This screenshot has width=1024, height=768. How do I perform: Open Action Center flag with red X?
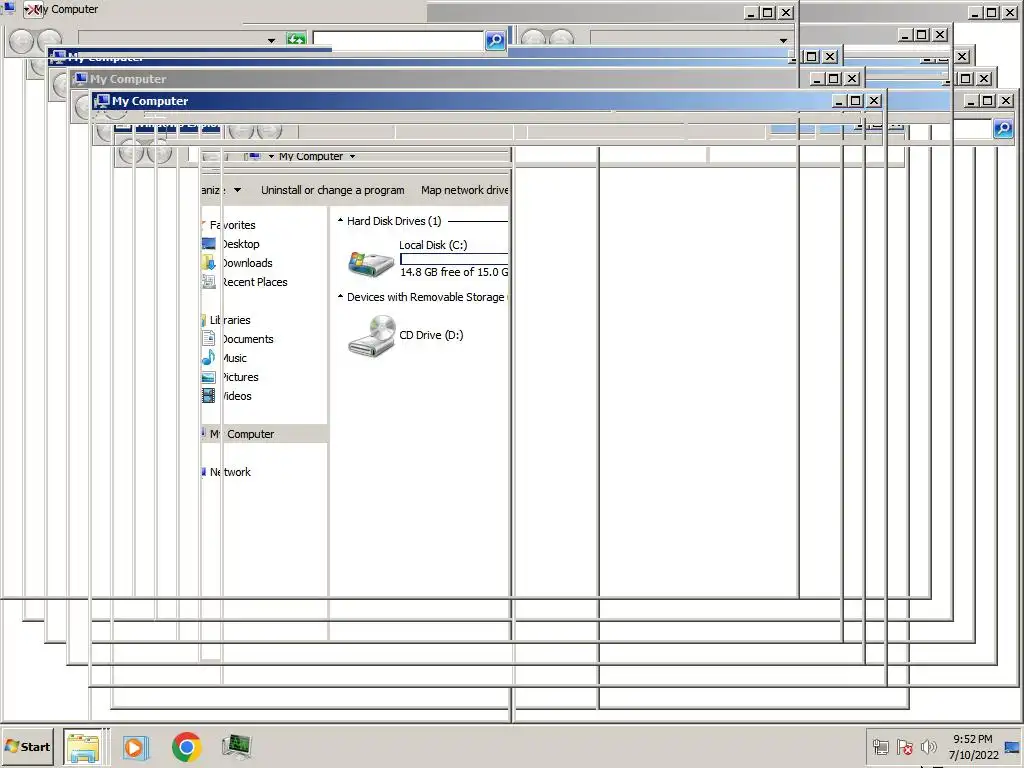point(904,746)
